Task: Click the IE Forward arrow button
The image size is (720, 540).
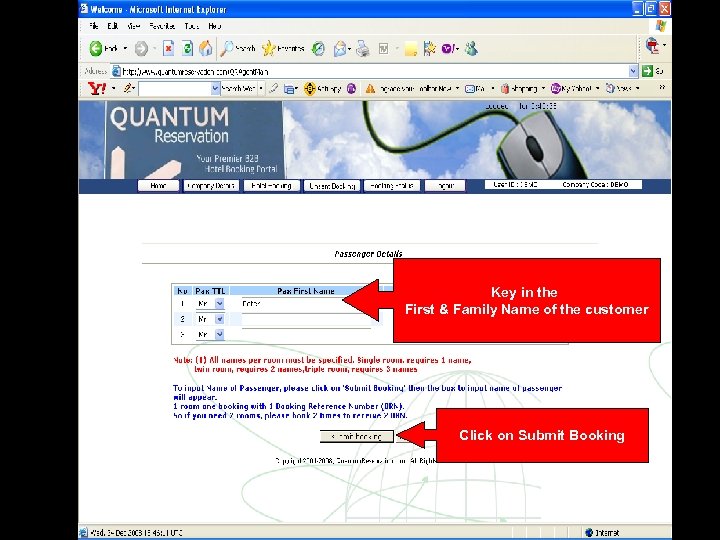Action: [x=141, y=48]
